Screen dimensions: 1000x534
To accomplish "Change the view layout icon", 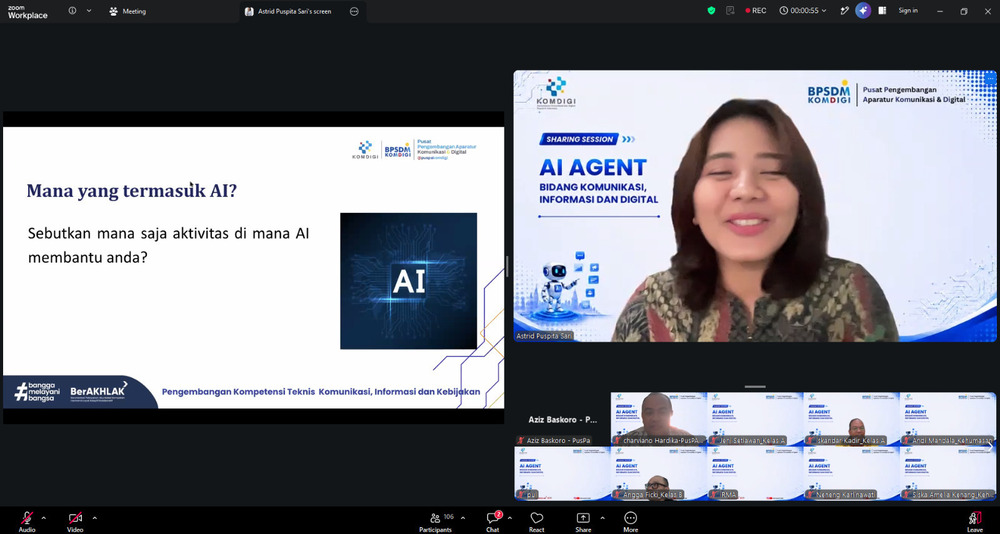I will (883, 11).
